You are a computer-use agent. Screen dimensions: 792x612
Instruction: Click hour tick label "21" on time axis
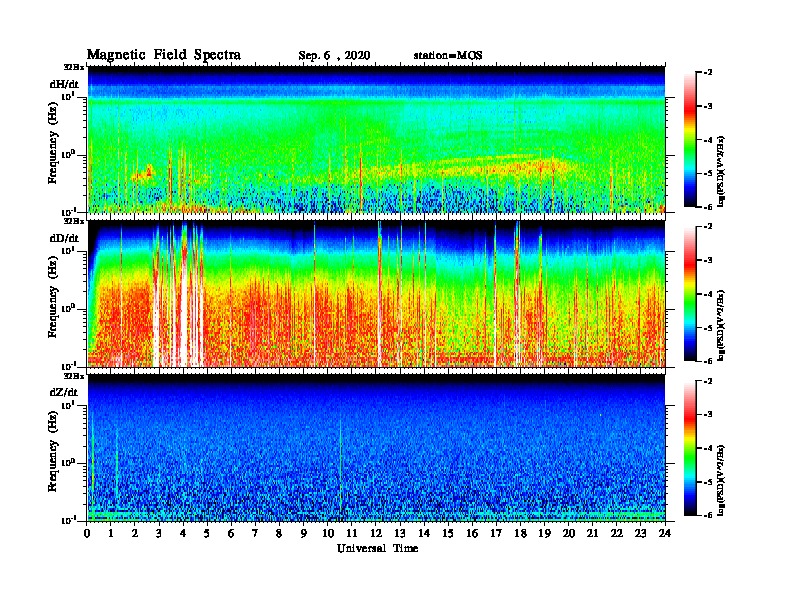pyautogui.click(x=592, y=534)
